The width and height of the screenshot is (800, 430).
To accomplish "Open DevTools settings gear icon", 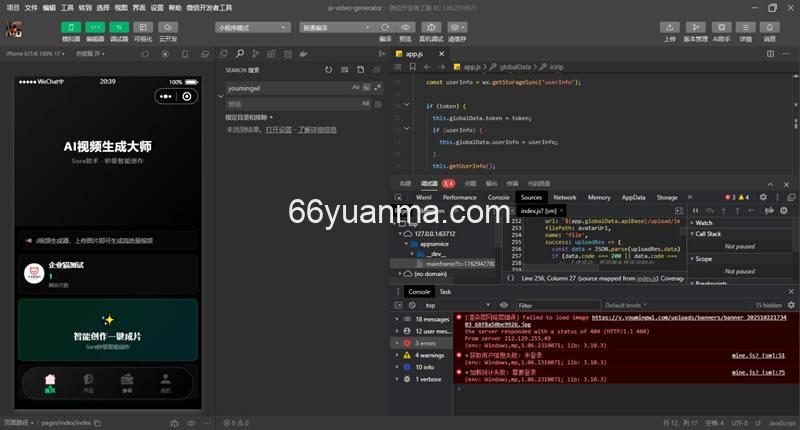I will click(763, 198).
